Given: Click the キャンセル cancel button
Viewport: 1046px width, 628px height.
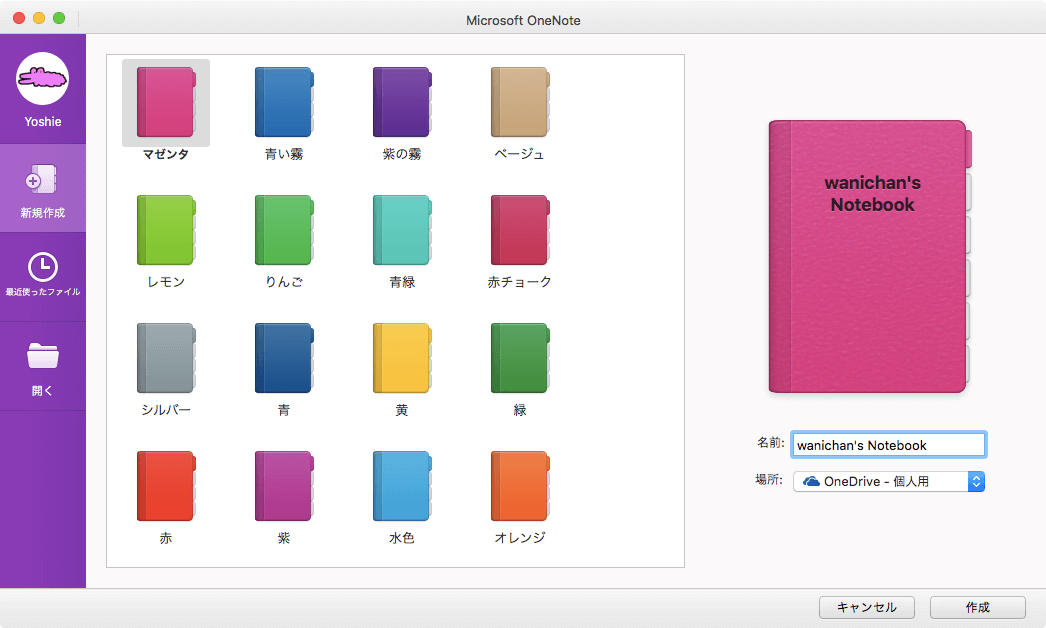Looking at the screenshot, I should pos(867,607).
